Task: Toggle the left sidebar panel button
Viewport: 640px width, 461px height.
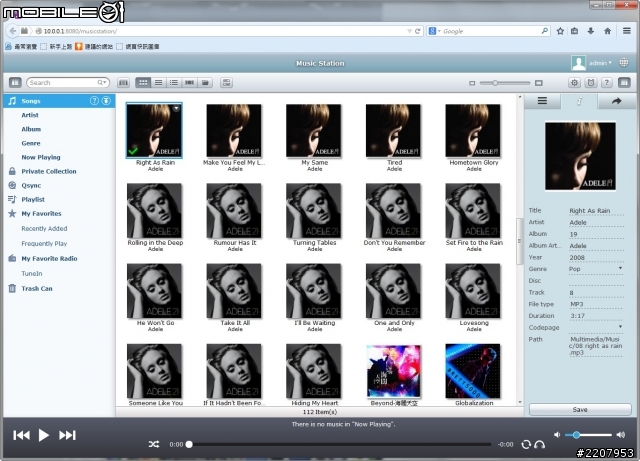Action: [x=15, y=82]
